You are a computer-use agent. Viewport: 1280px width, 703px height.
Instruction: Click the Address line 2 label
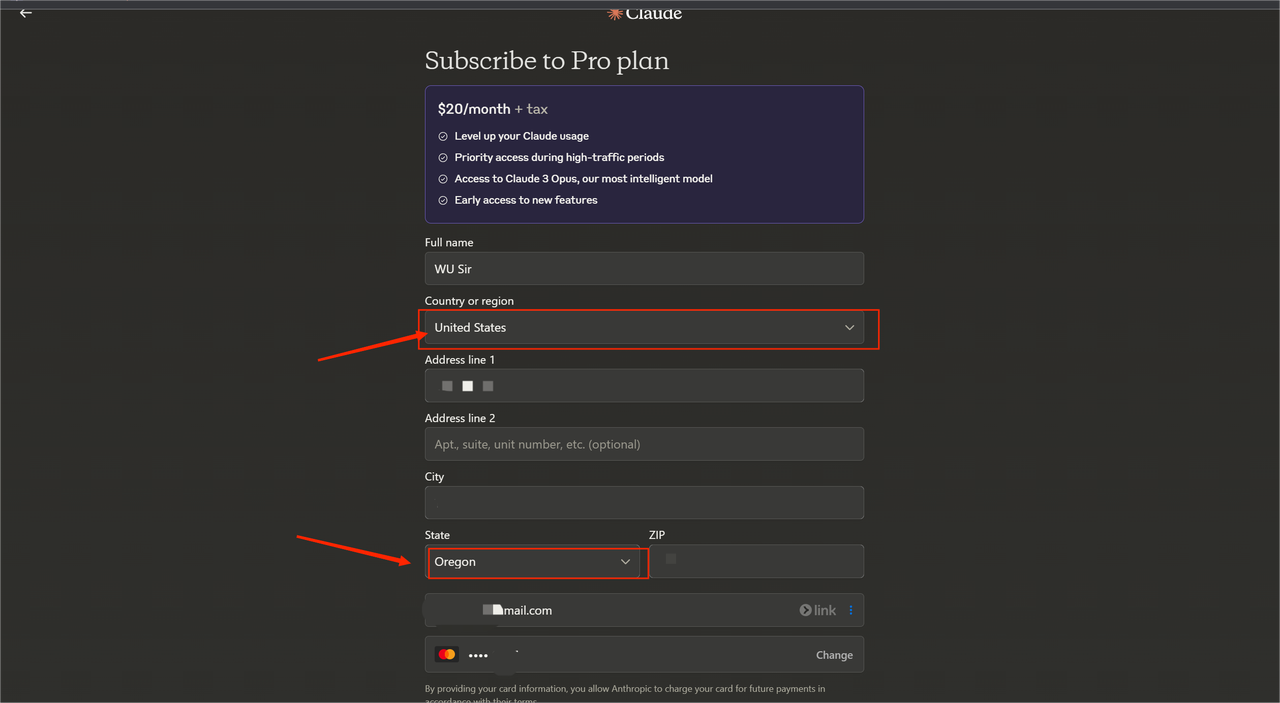tap(460, 418)
